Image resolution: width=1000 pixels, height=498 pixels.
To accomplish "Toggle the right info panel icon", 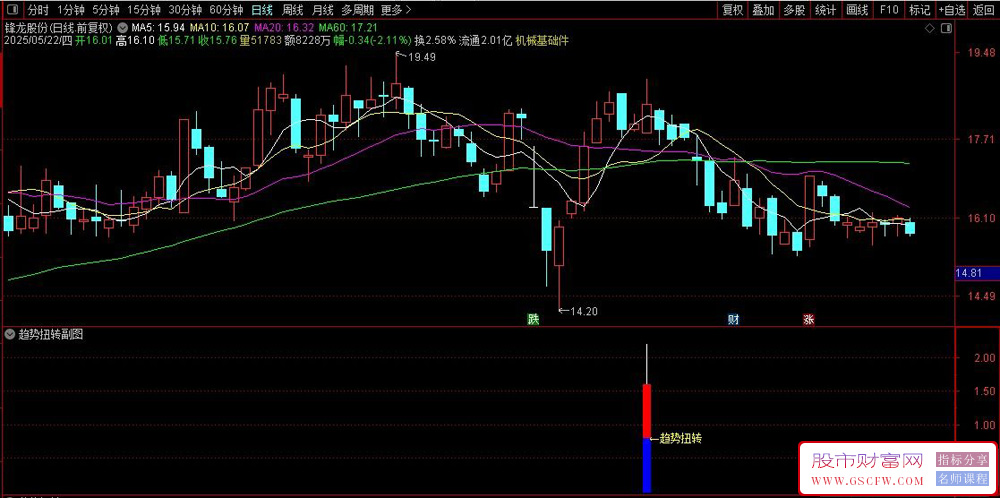I will pyautogui.click(x=948, y=29).
